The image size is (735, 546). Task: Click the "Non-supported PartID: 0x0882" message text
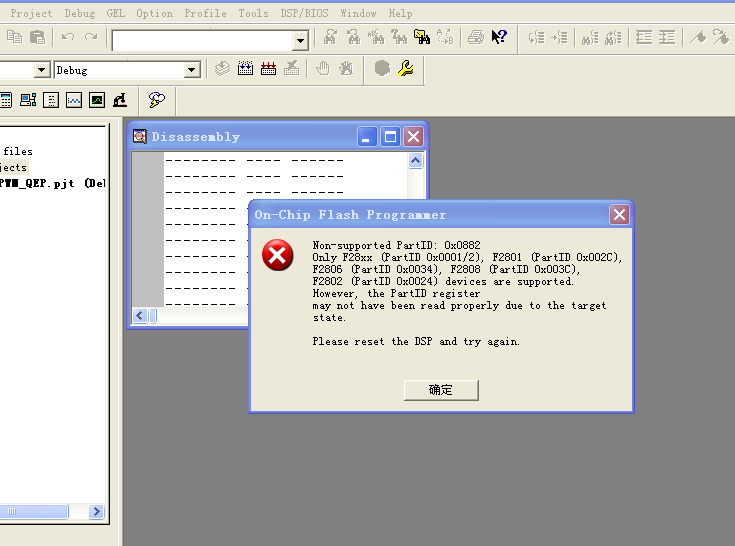[397, 245]
